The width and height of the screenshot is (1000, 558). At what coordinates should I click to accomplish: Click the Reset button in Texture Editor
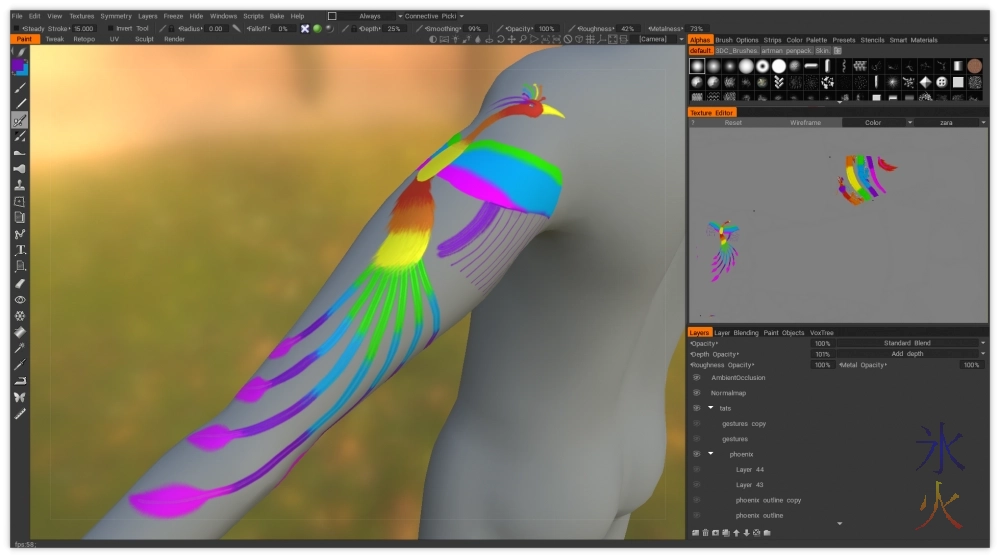tap(733, 122)
